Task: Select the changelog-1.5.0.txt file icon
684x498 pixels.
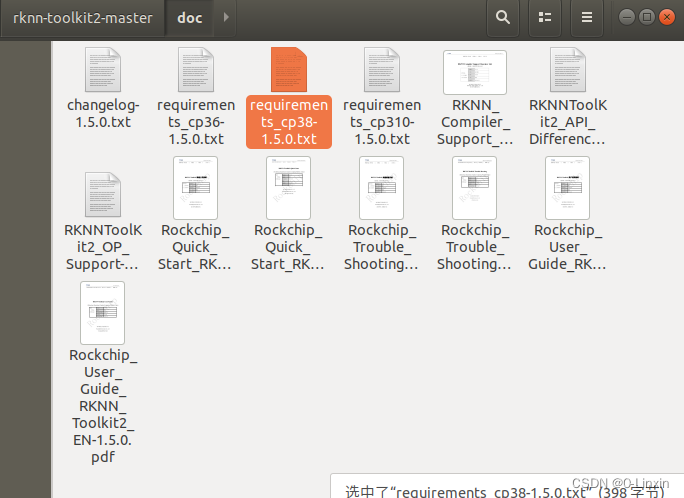Action: 103,70
